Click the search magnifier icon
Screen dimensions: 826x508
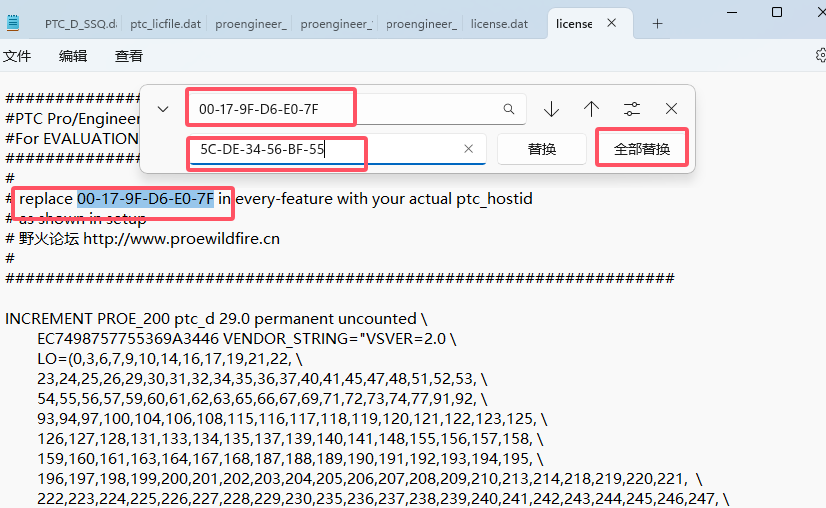coord(509,109)
